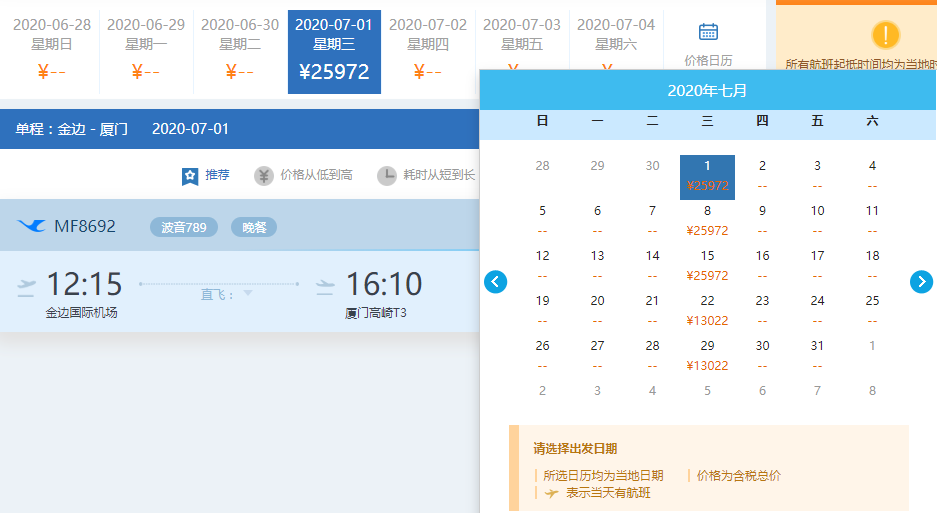Pick July 25 in the calendar
937x513 pixels.
pos(872,311)
